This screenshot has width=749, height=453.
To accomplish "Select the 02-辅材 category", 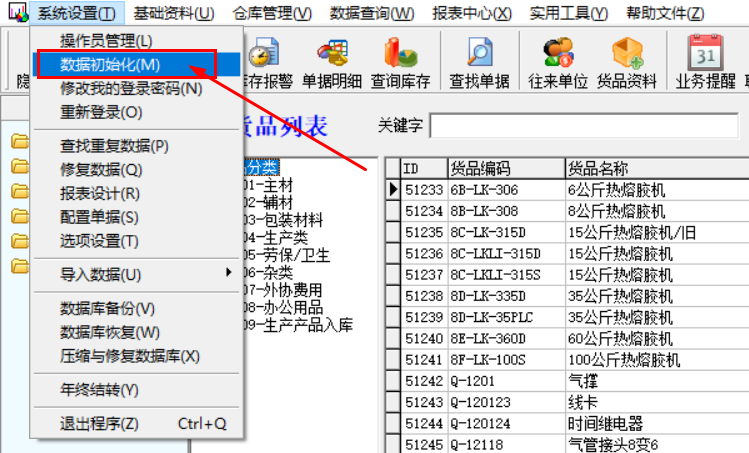I will tap(268, 203).
